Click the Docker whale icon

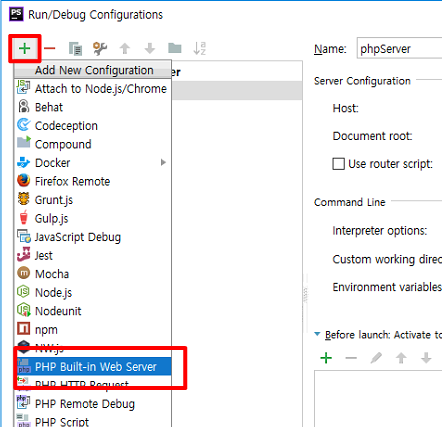click(x=23, y=163)
